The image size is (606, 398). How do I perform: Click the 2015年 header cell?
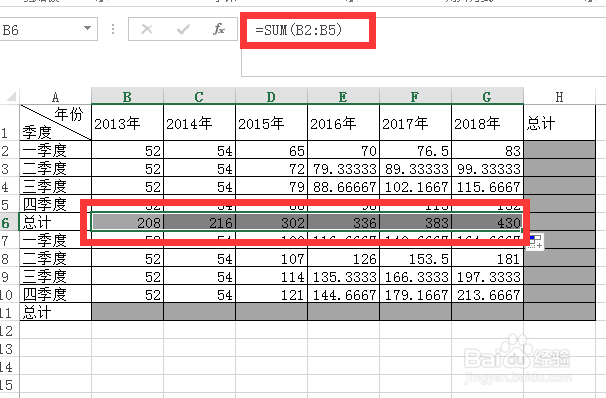click(271, 122)
